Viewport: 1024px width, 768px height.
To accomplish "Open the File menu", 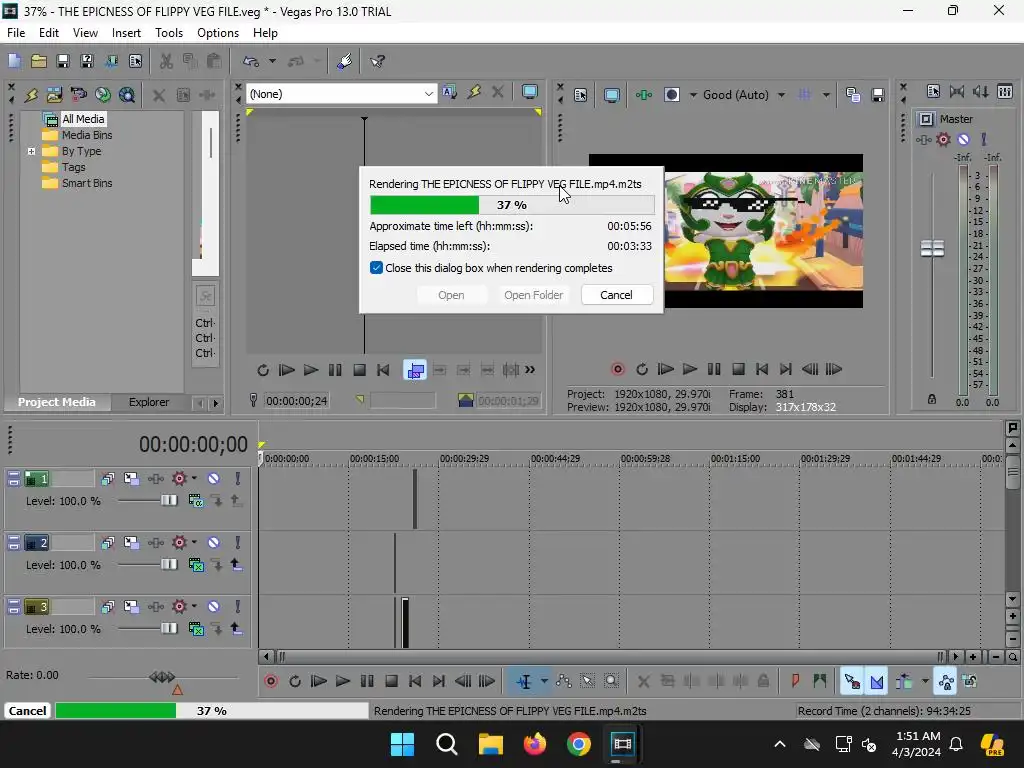I will tap(16, 33).
